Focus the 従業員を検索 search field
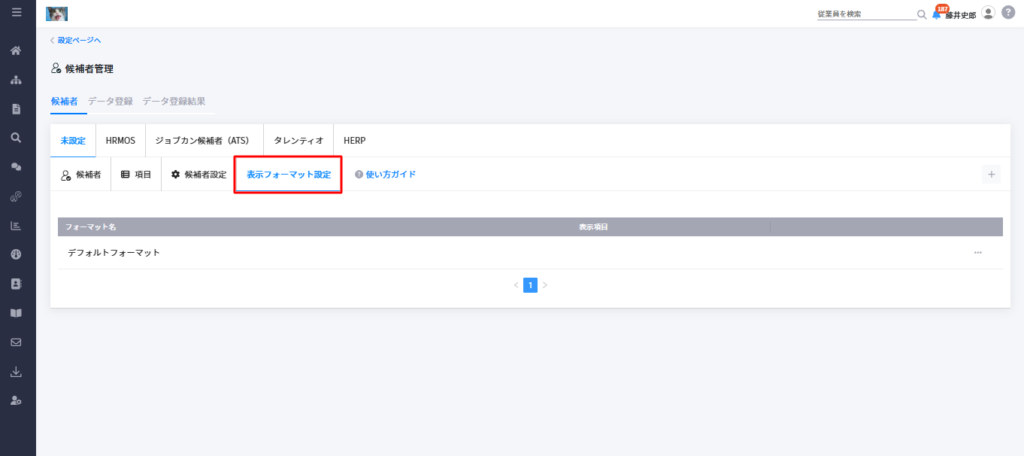The width and height of the screenshot is (1024, 456). pyautogui.click(x=867, y=14)
